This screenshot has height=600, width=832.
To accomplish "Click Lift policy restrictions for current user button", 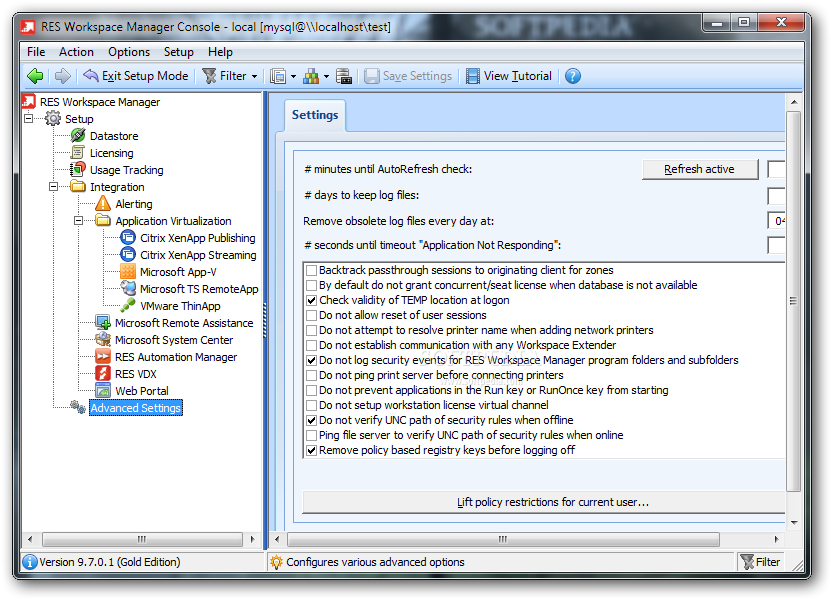I will click(544, 502).
